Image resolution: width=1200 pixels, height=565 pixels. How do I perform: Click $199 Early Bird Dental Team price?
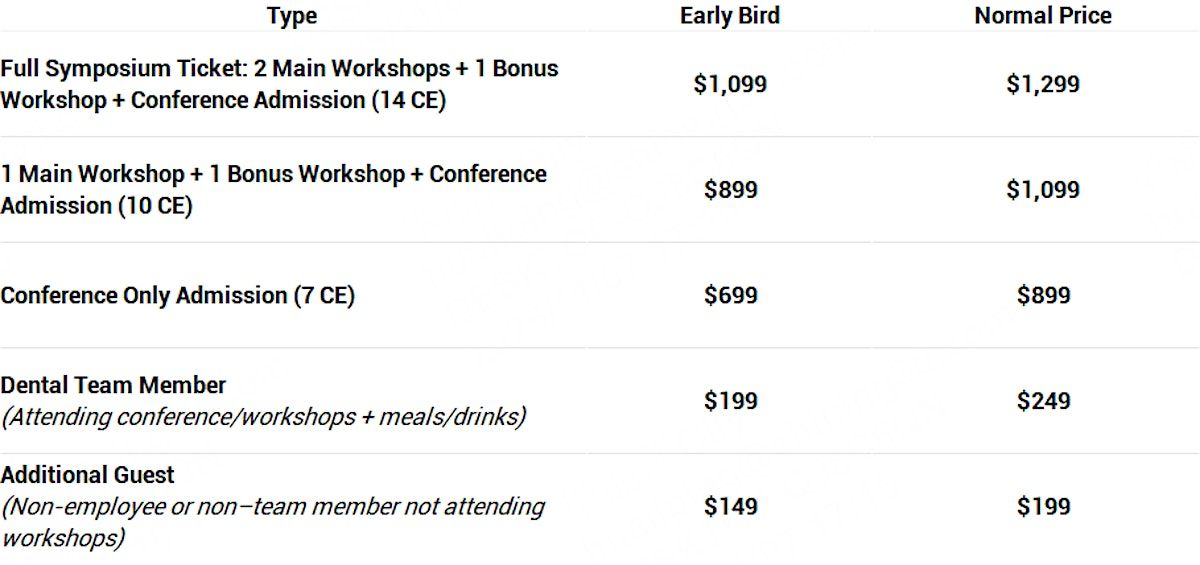coord(730,401)
